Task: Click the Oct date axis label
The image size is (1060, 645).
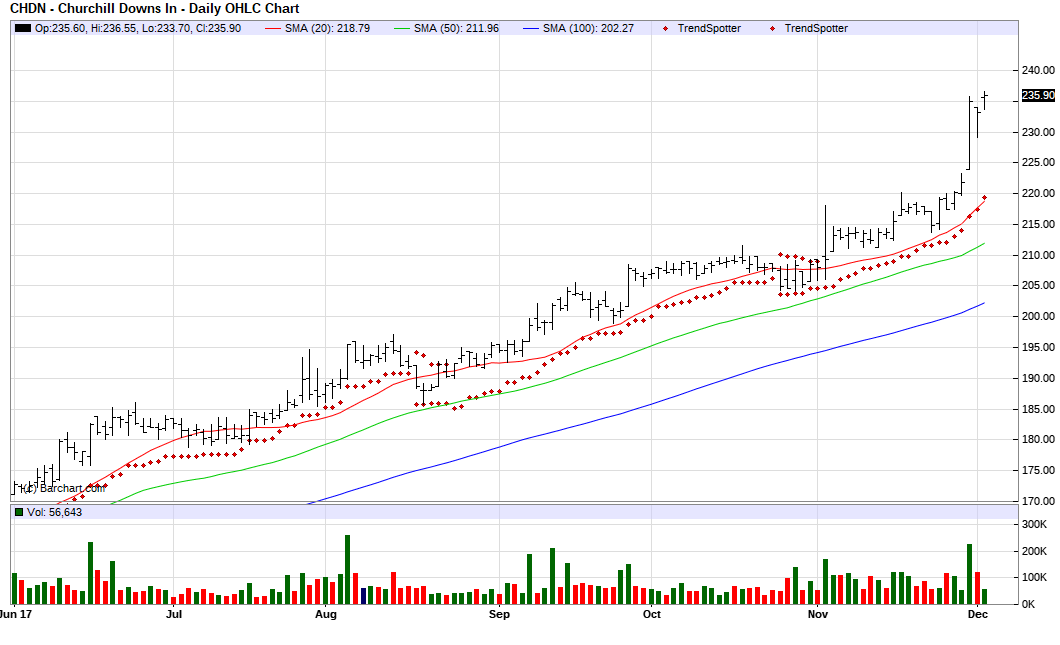Action: (652, 615)
